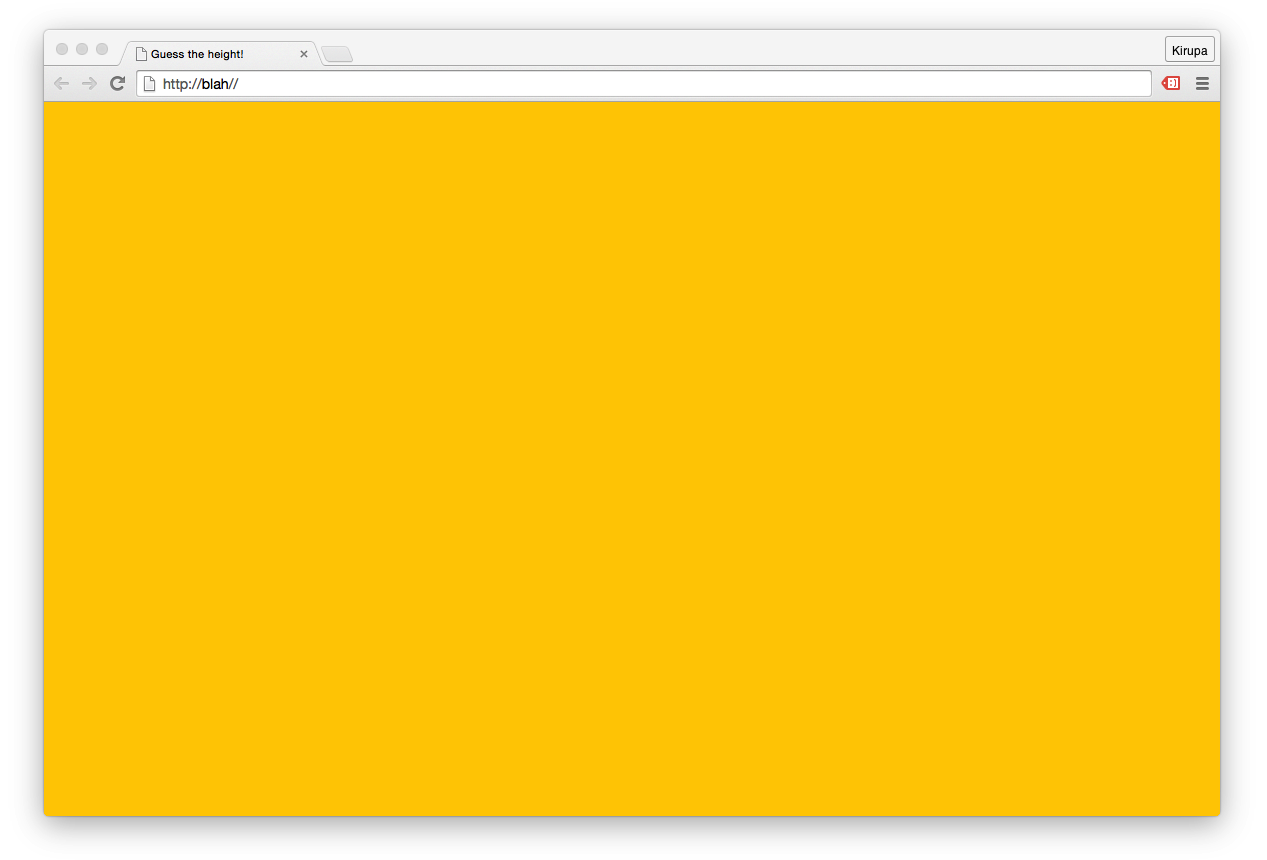Toggle the yellow minimize window control
1267x860 pixels.
[81, 47]
